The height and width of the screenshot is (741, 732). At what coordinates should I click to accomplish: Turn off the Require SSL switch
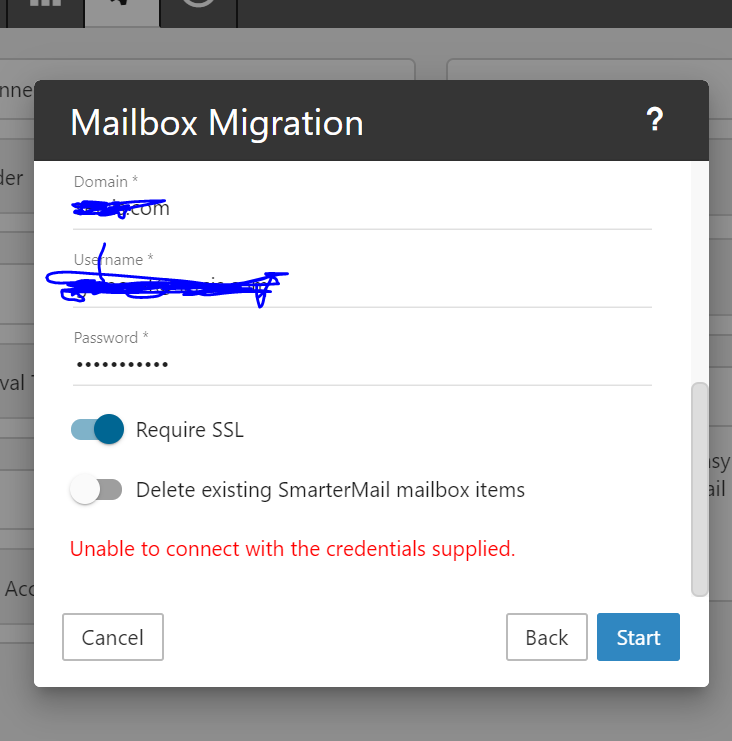[x=98, y=430]
